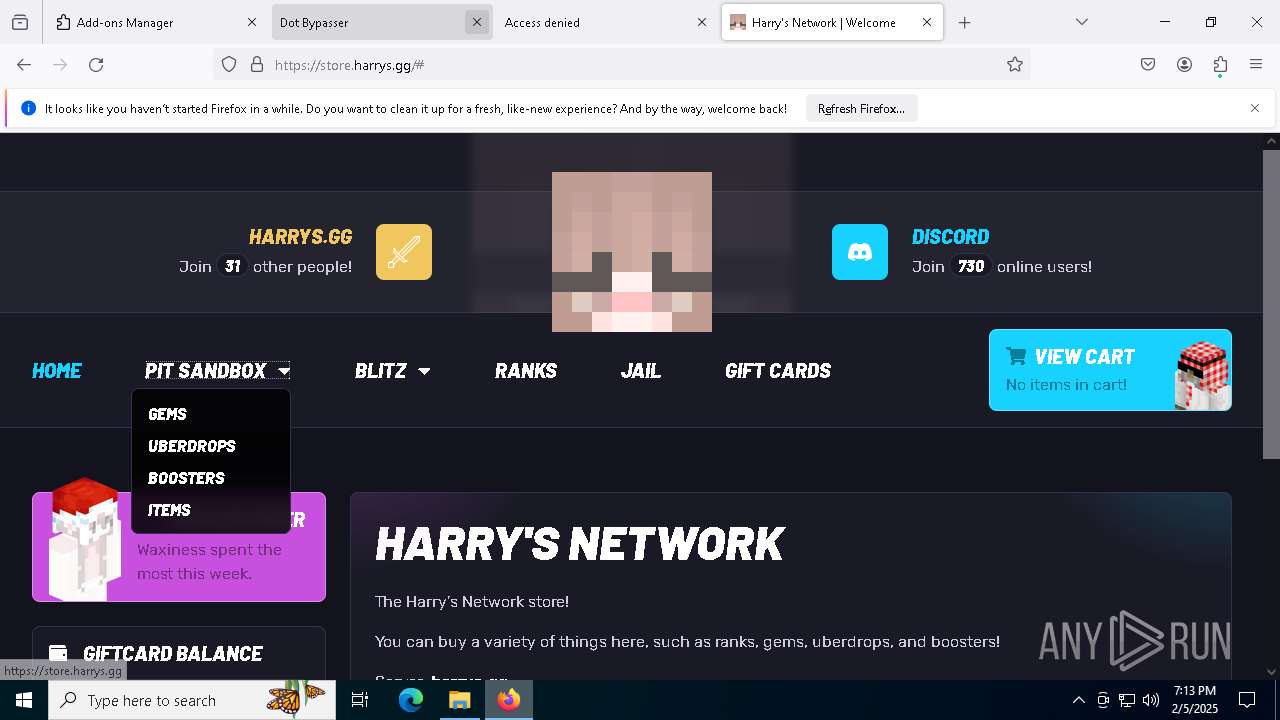
Task: Click the yellow sword server icon
Action: pyautogui.click(x=404, y=252)
